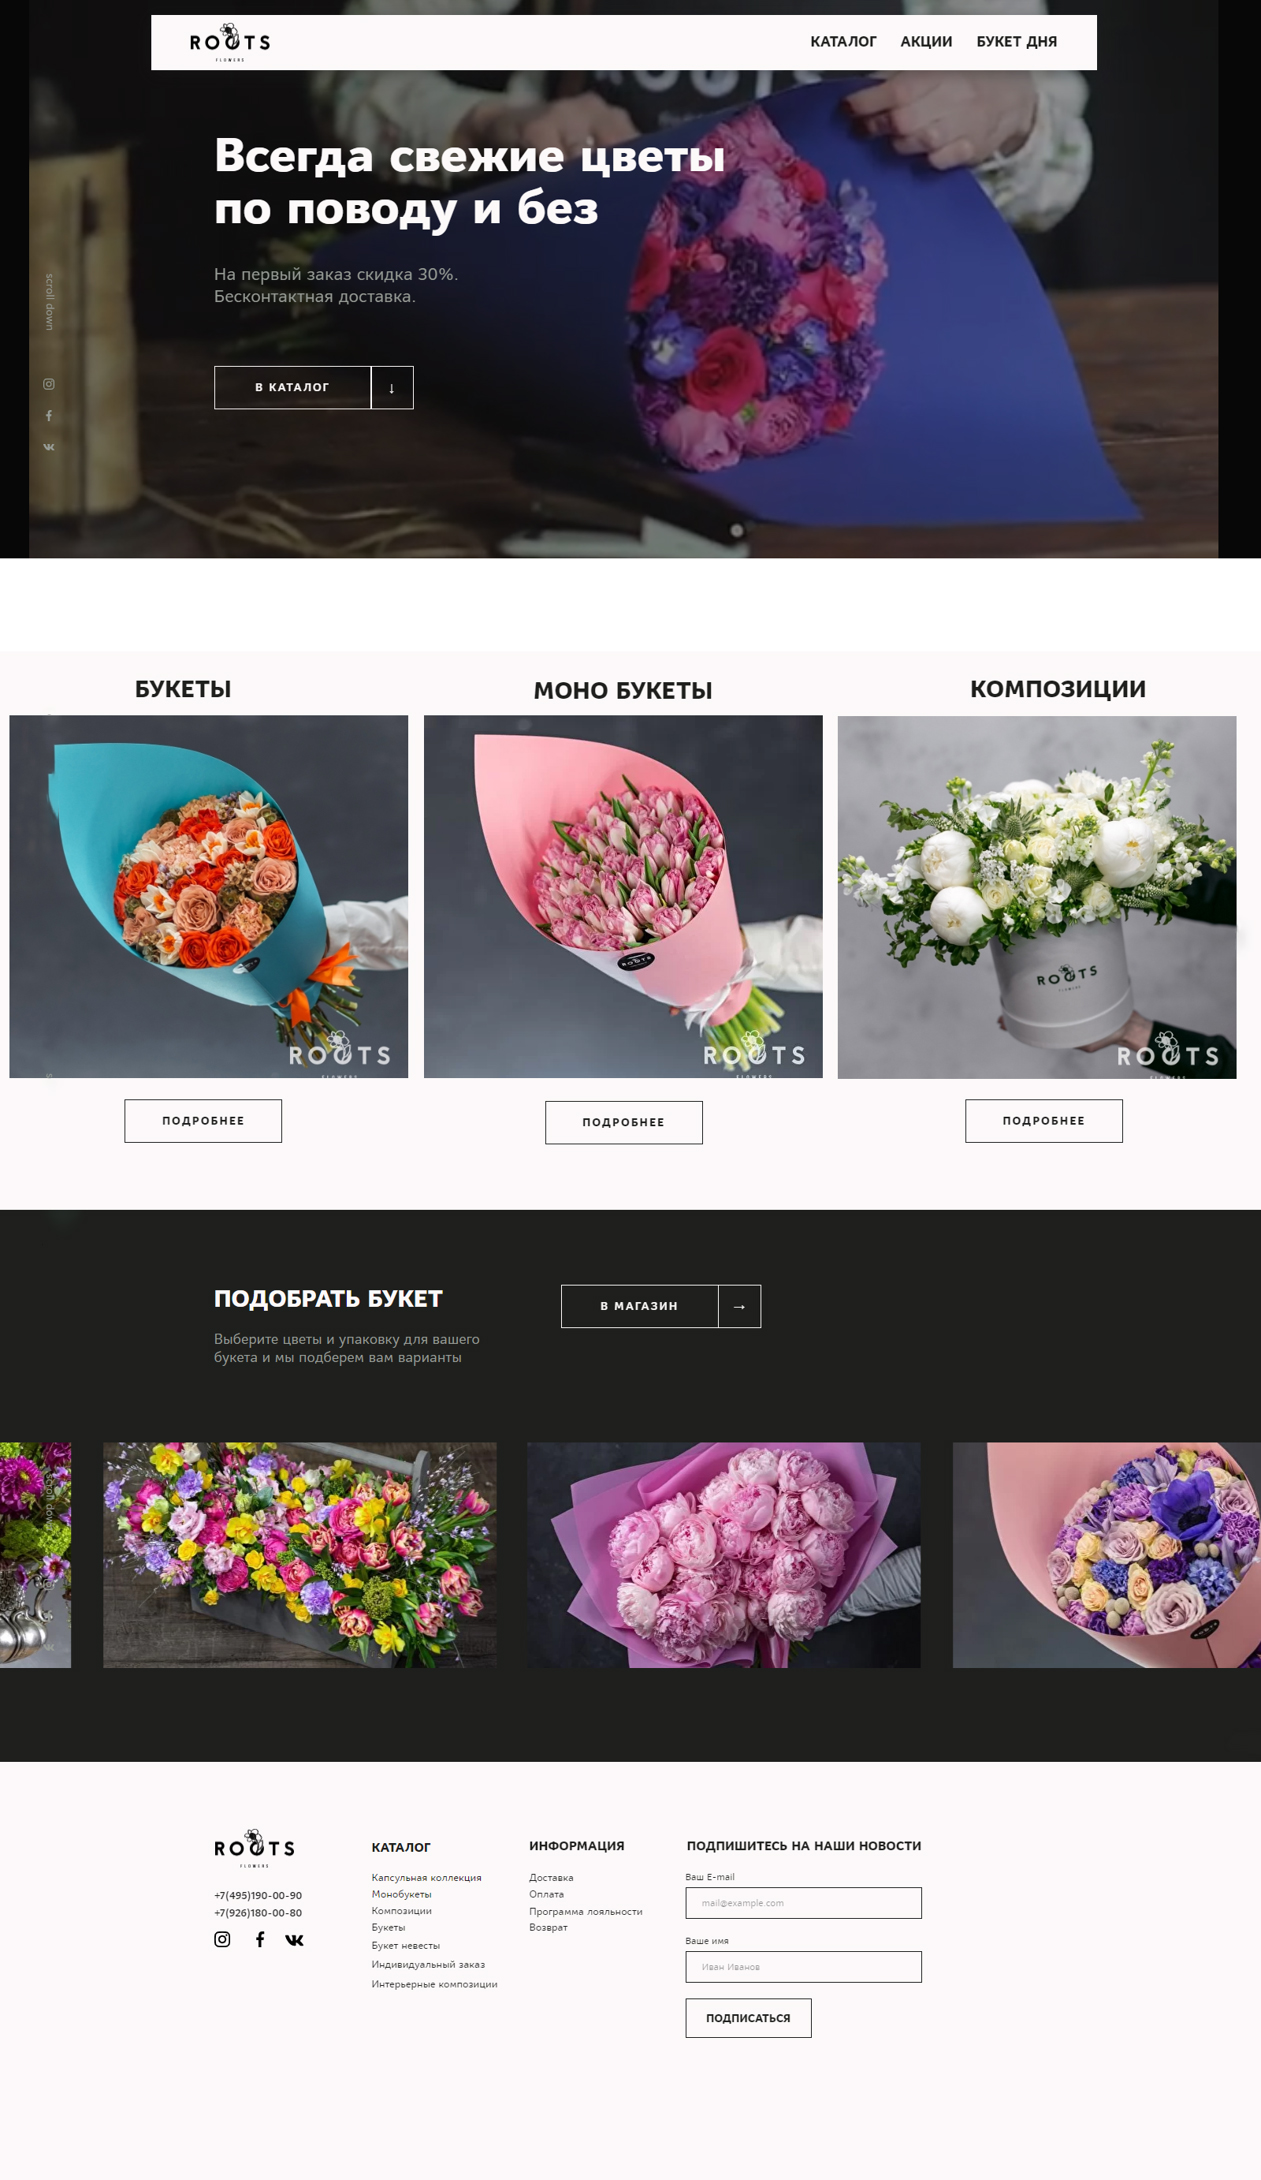Screen dimensions: 1261x2180
Task: Click the В МАГАЗИН button
Action: click(x=639, y=1306)
